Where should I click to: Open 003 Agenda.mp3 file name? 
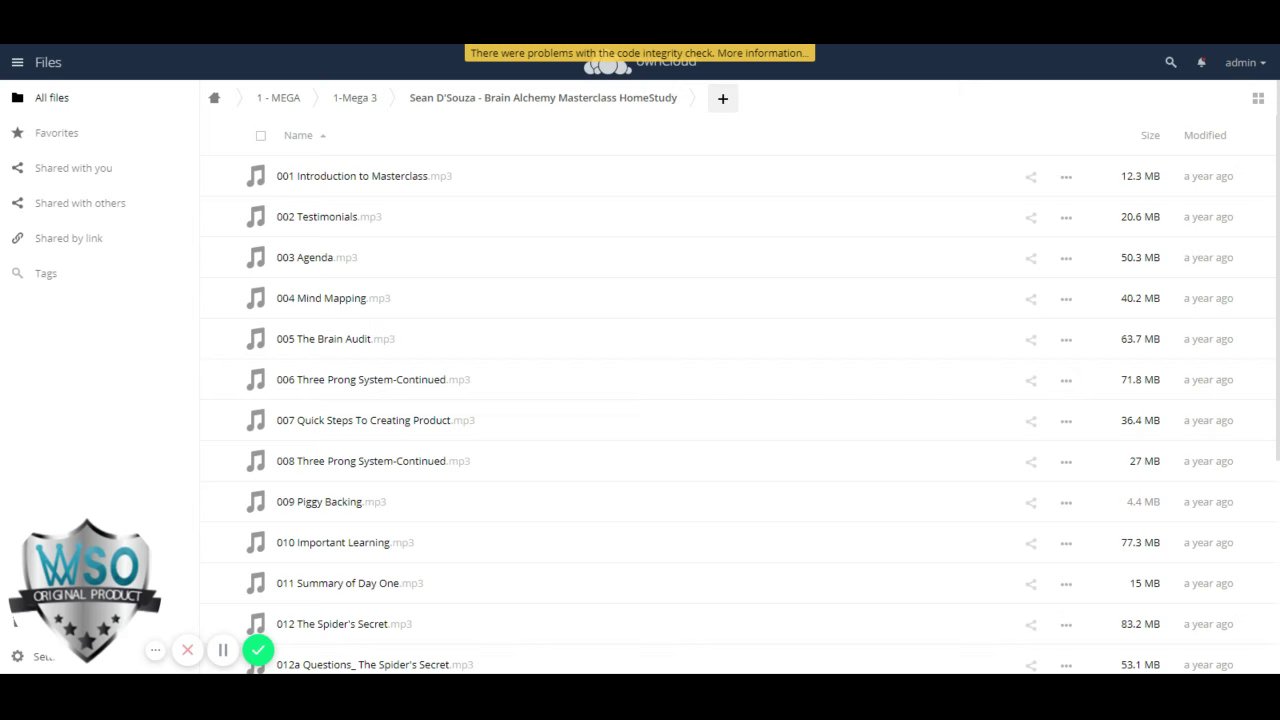click(317, 258)
